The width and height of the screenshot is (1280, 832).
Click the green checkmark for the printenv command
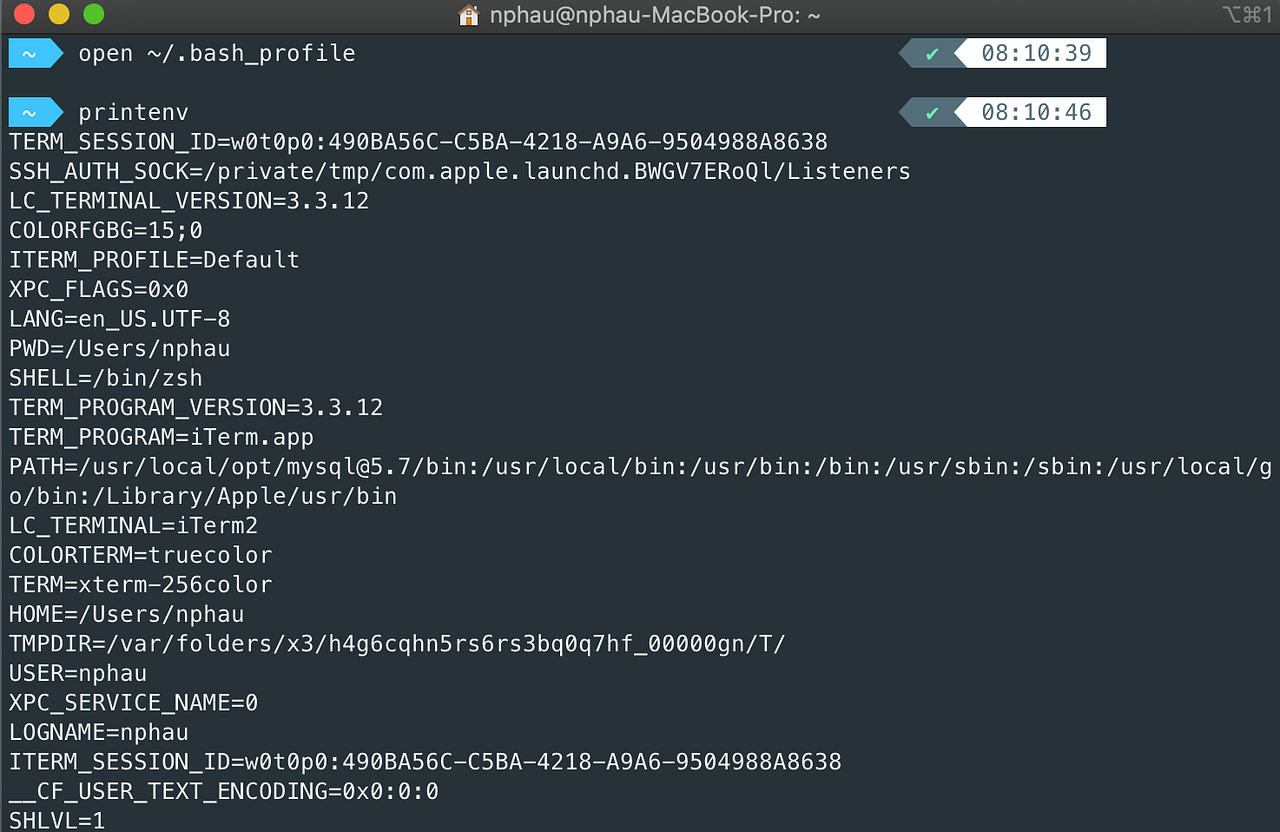click(x=930, y=111)
